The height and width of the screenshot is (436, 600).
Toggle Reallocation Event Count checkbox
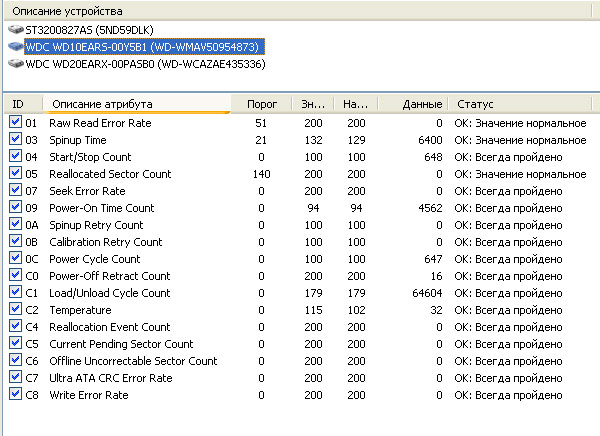pyautogui.click(x=15, y=326)
